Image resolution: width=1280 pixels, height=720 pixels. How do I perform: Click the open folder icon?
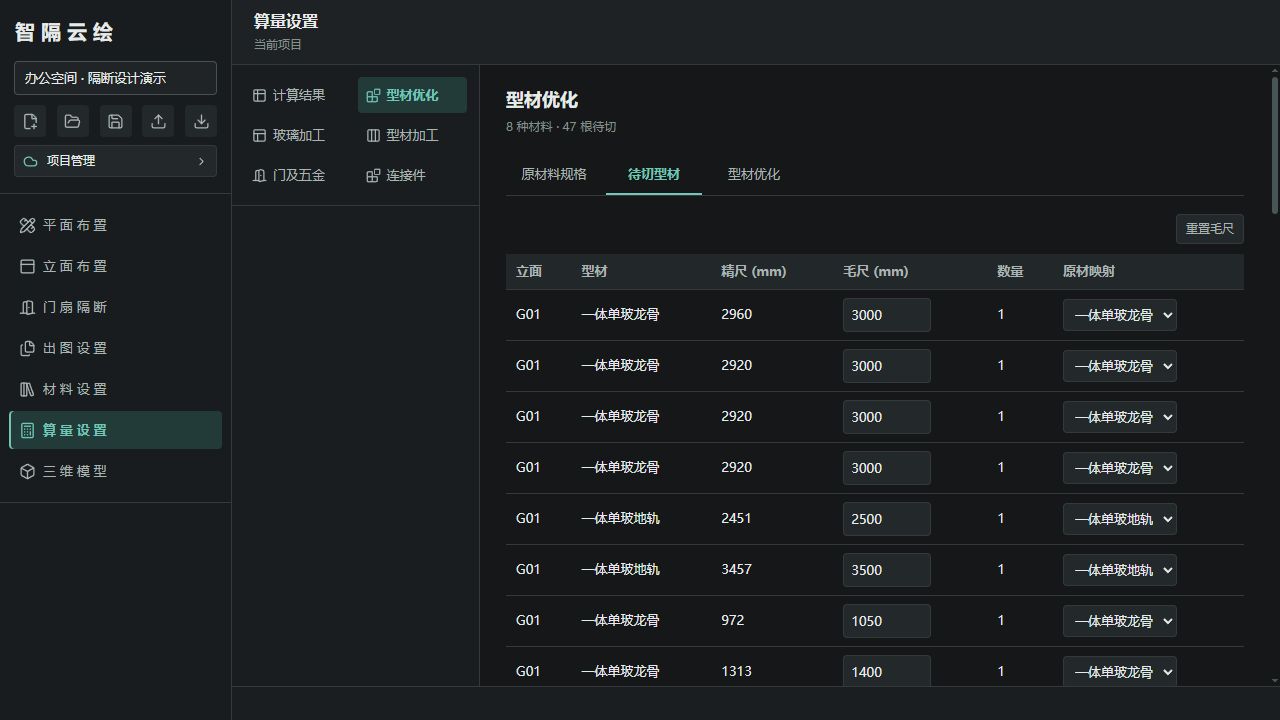(x=73, y=121)
